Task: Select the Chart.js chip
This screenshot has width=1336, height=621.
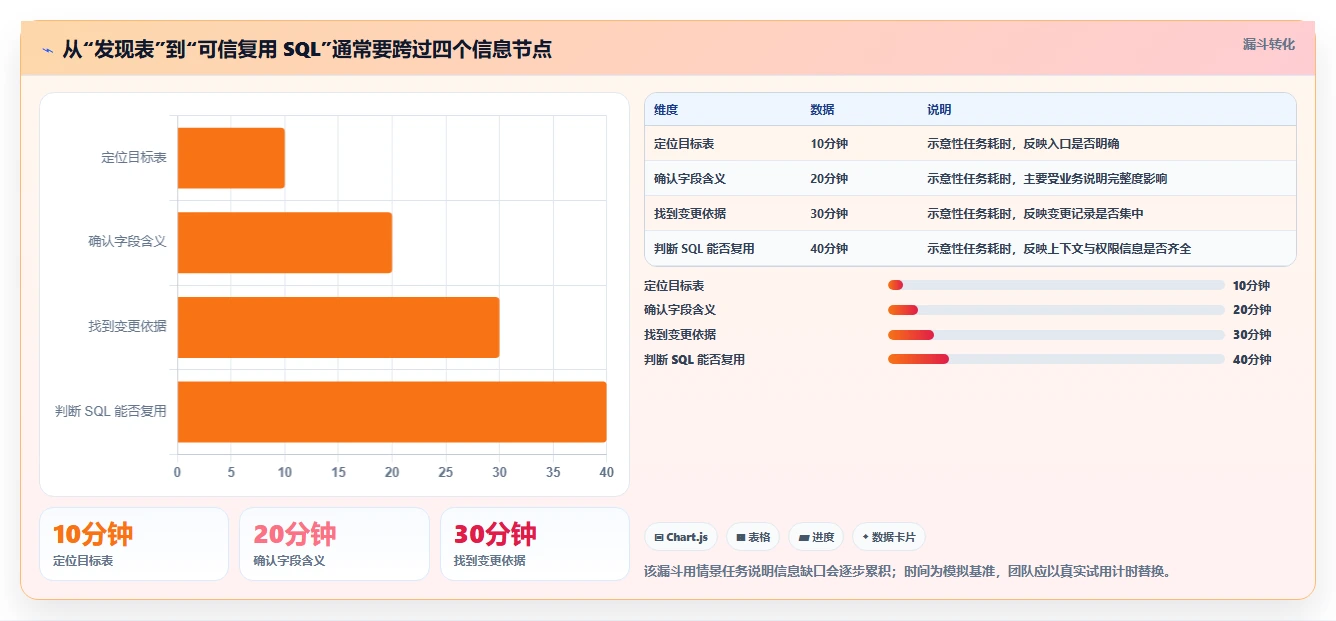Action: tap(681, 537)
